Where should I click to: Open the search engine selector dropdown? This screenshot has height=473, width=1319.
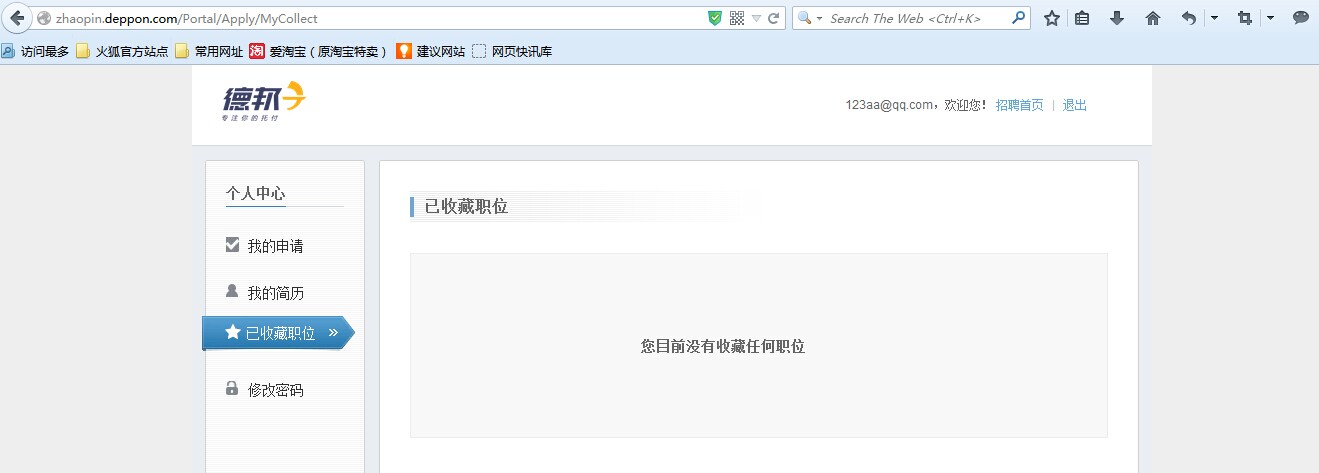pos(810,18)
